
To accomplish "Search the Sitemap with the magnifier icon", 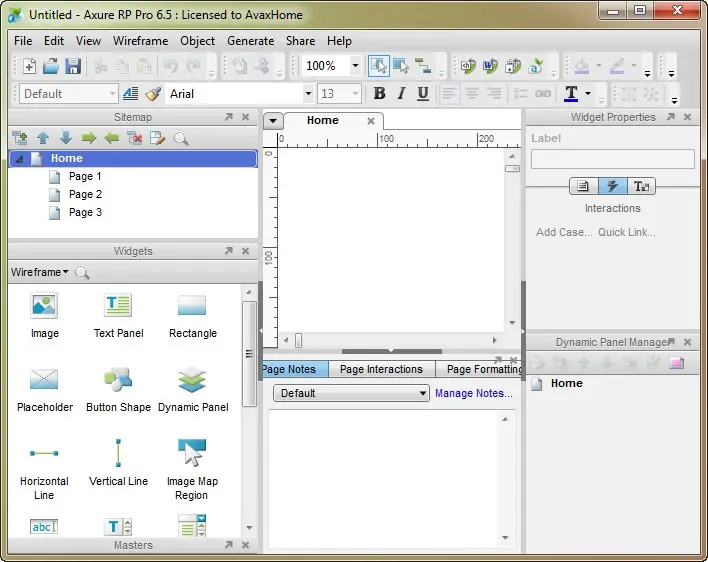I will click(x=181, y=138).
